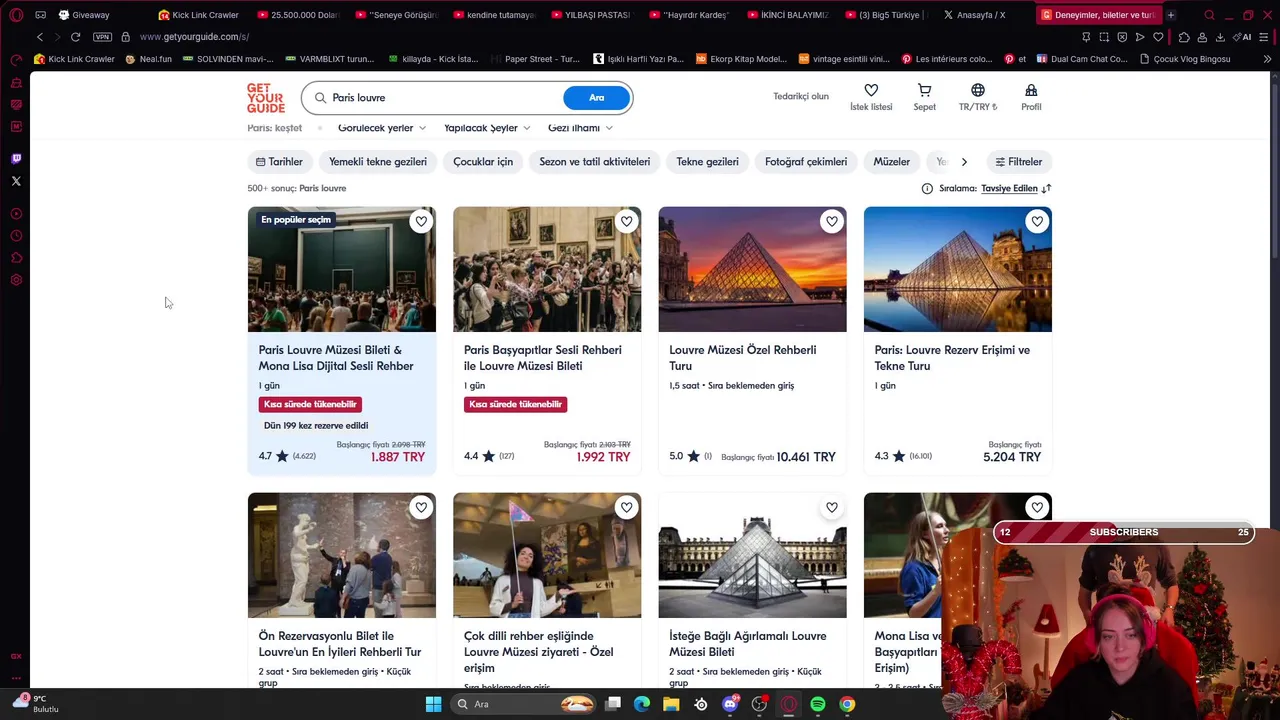The image size is (1280, 720).
Task: Open Paris Başyapıtlar Sesli Rehberi card title
Action: click(543, 358)
